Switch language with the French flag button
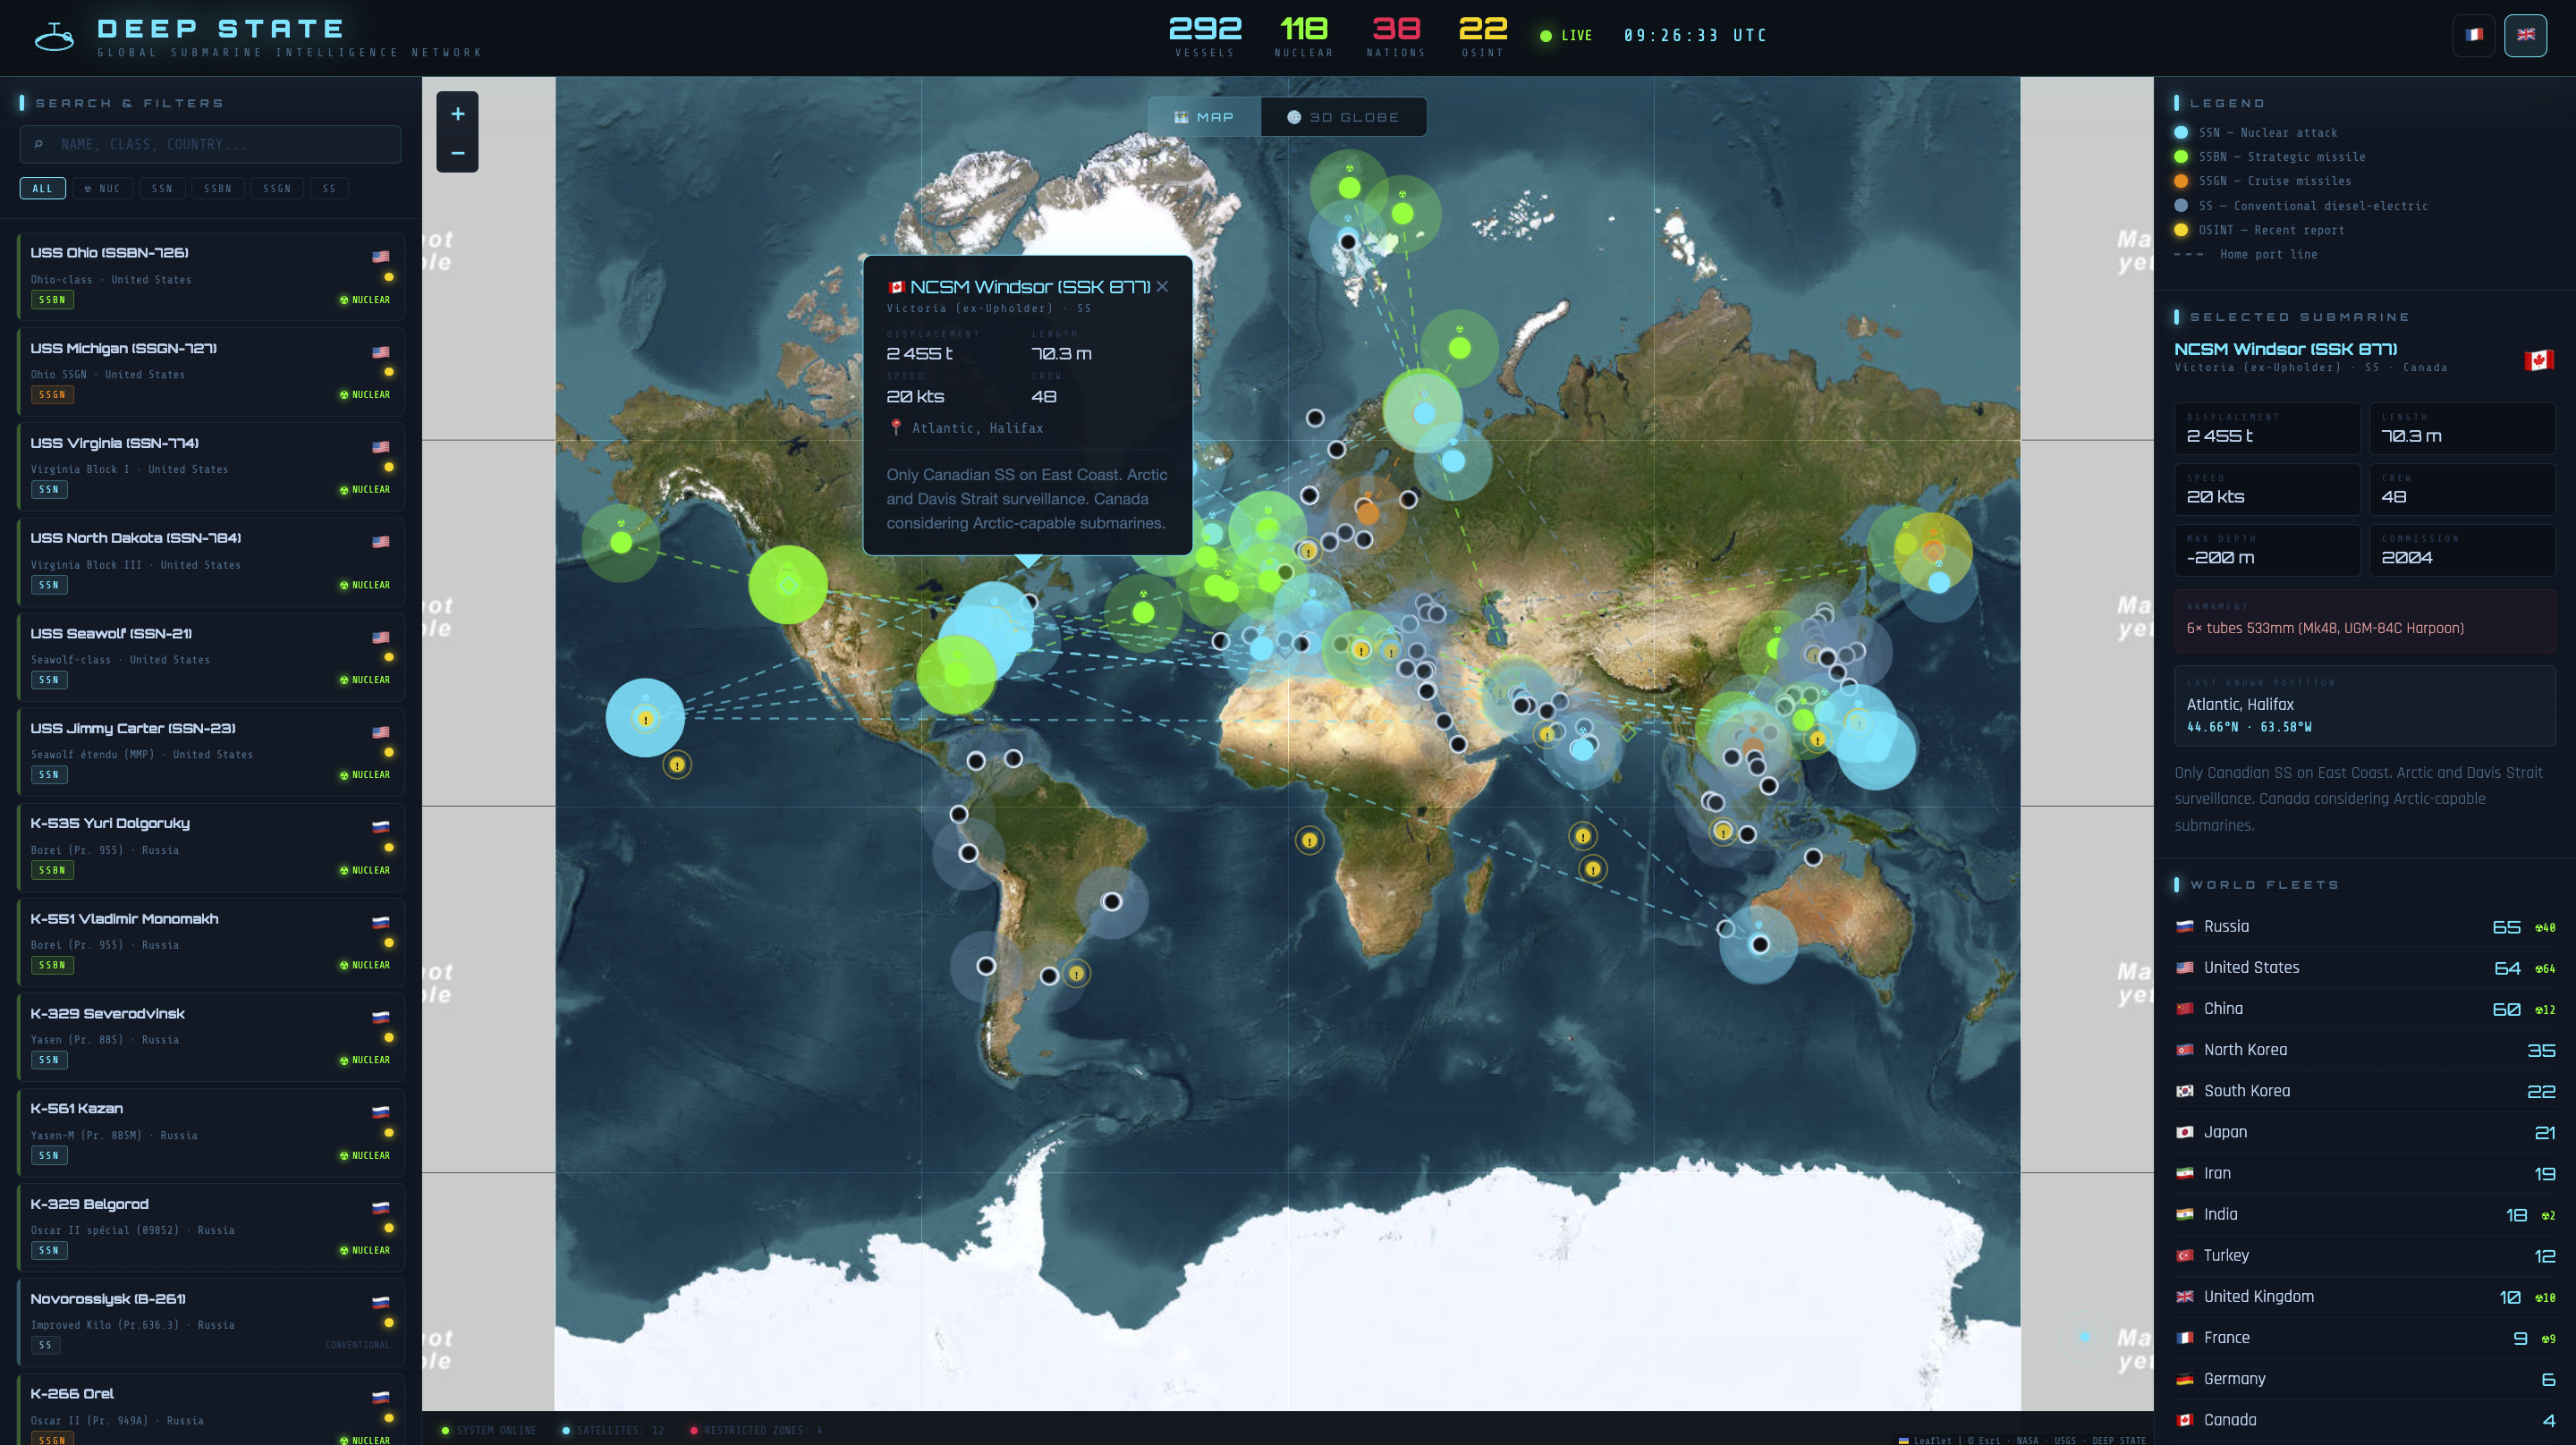 [2474, 35]
